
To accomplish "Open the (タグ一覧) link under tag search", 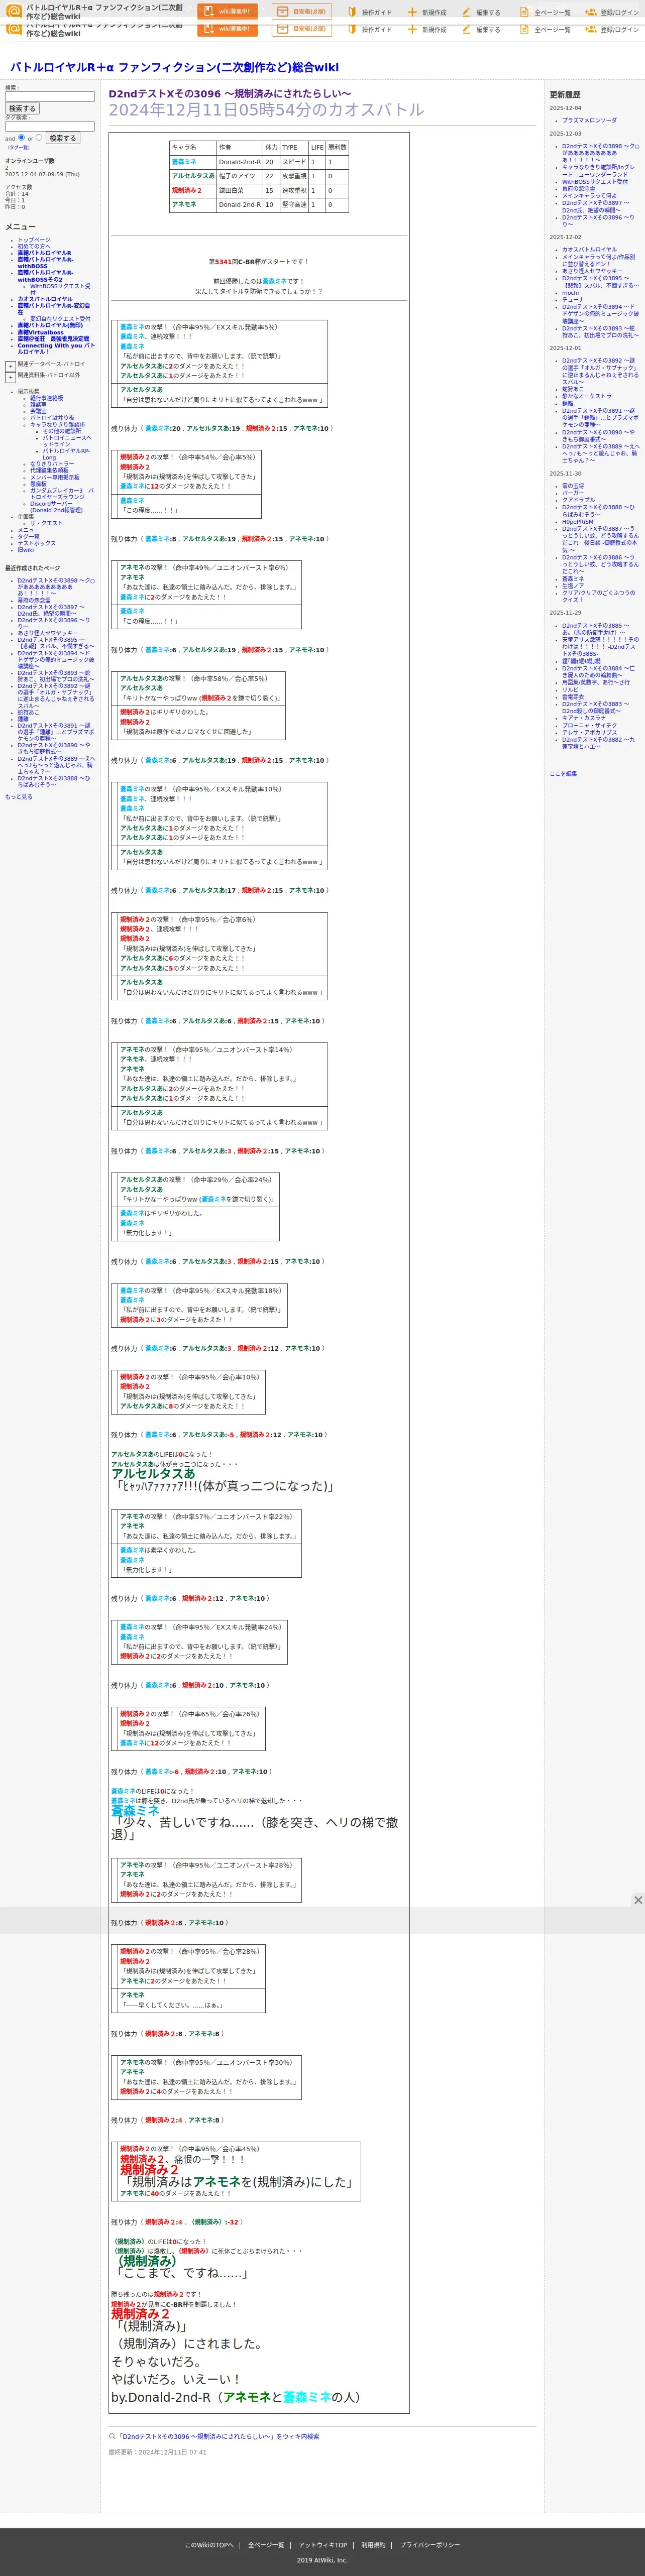I will [18, 147].
